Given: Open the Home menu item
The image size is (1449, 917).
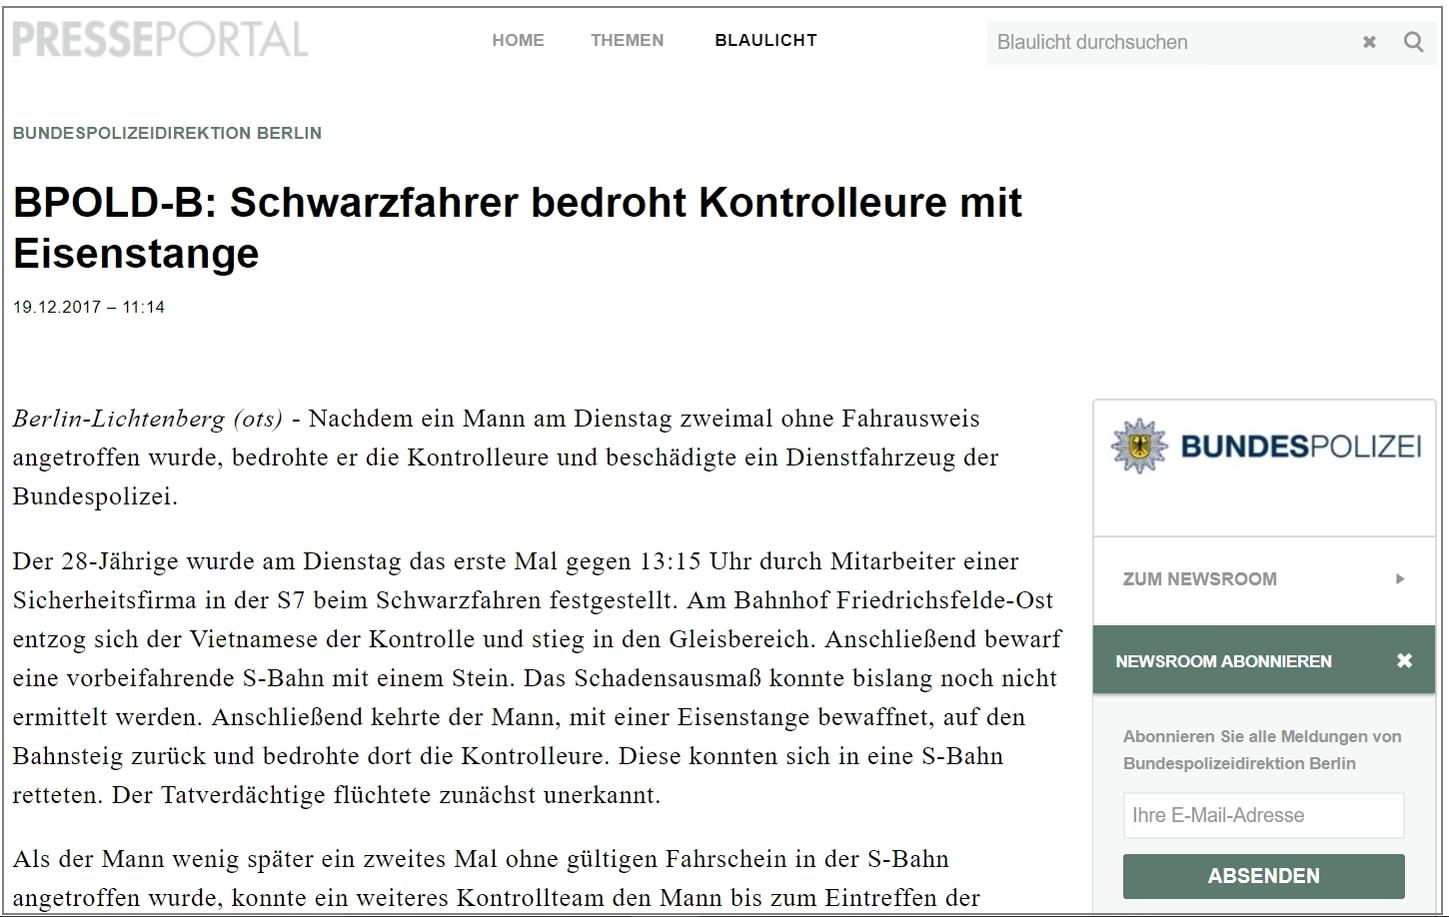Looking at the screenshot, I should (518, 41).
